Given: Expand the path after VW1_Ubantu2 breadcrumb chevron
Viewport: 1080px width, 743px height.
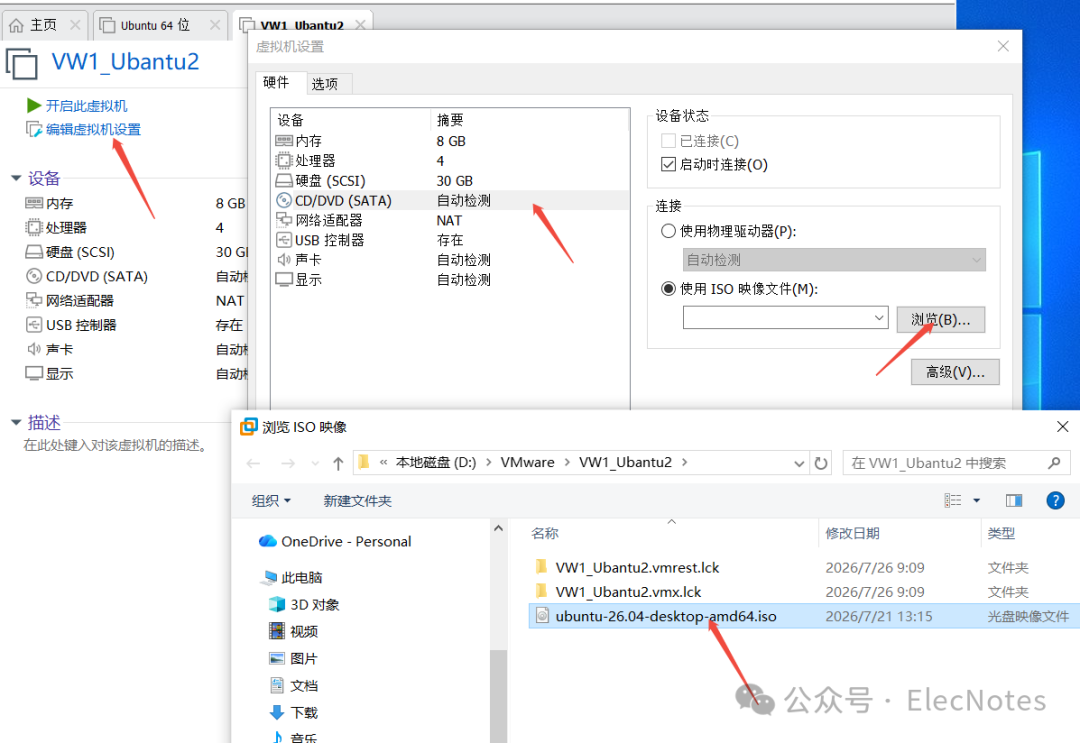Looking at the screenshot, I should [685, 463].
